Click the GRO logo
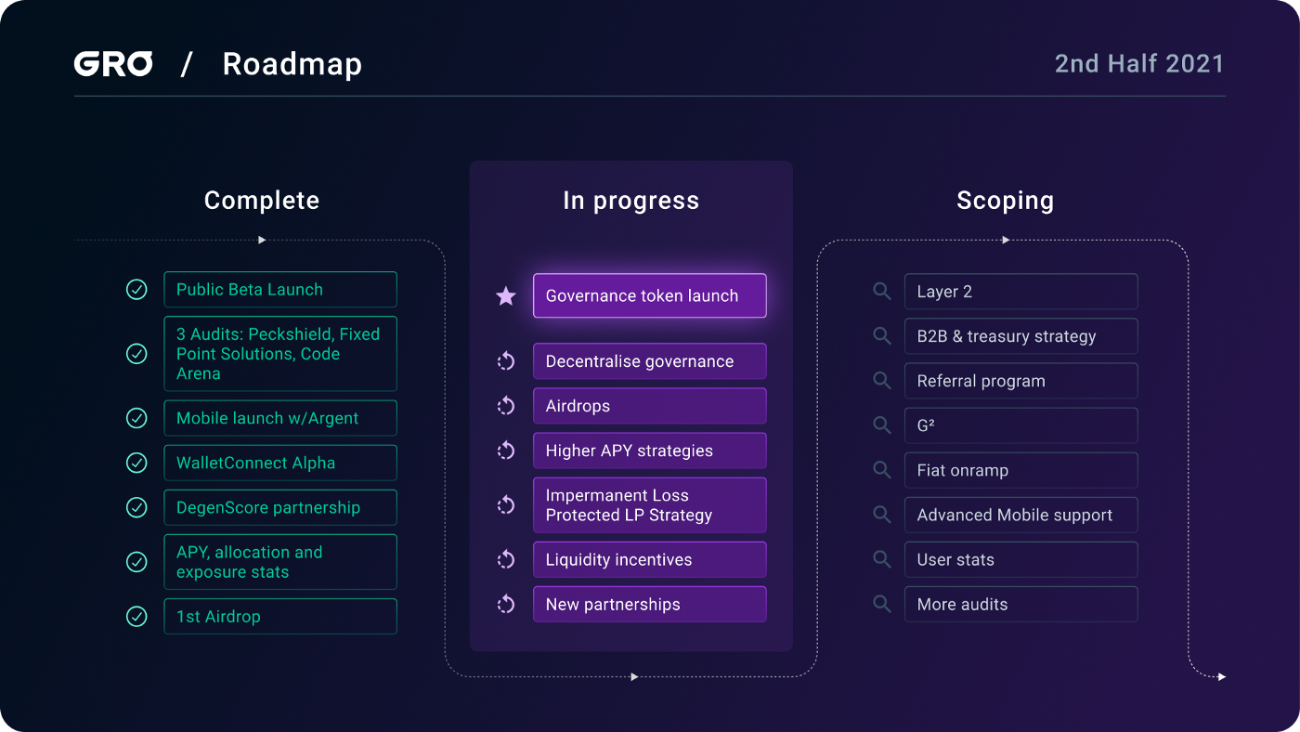 pyautogui.click(x=113, y=64)
